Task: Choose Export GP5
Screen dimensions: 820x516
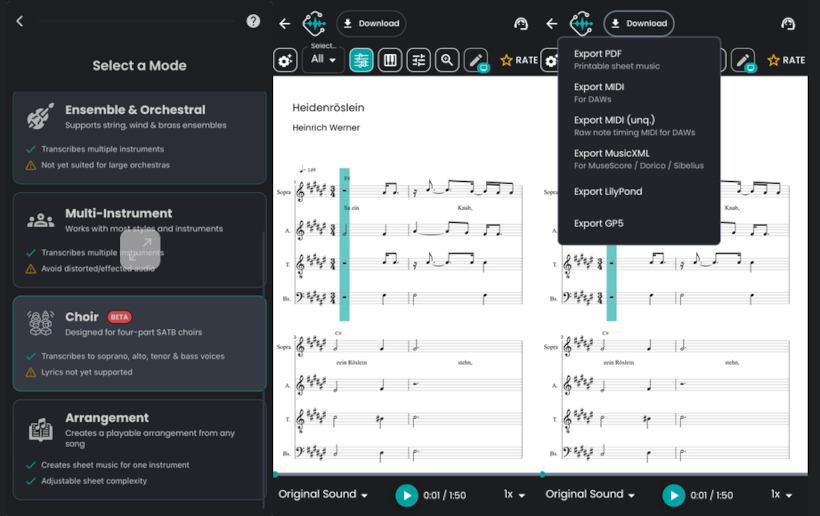Action: (x=639, y=223)
